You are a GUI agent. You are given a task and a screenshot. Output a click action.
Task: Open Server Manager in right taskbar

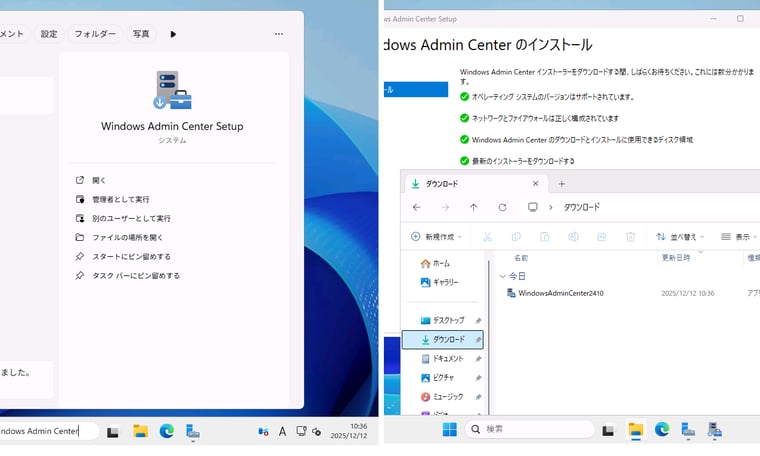pos(688,430)
